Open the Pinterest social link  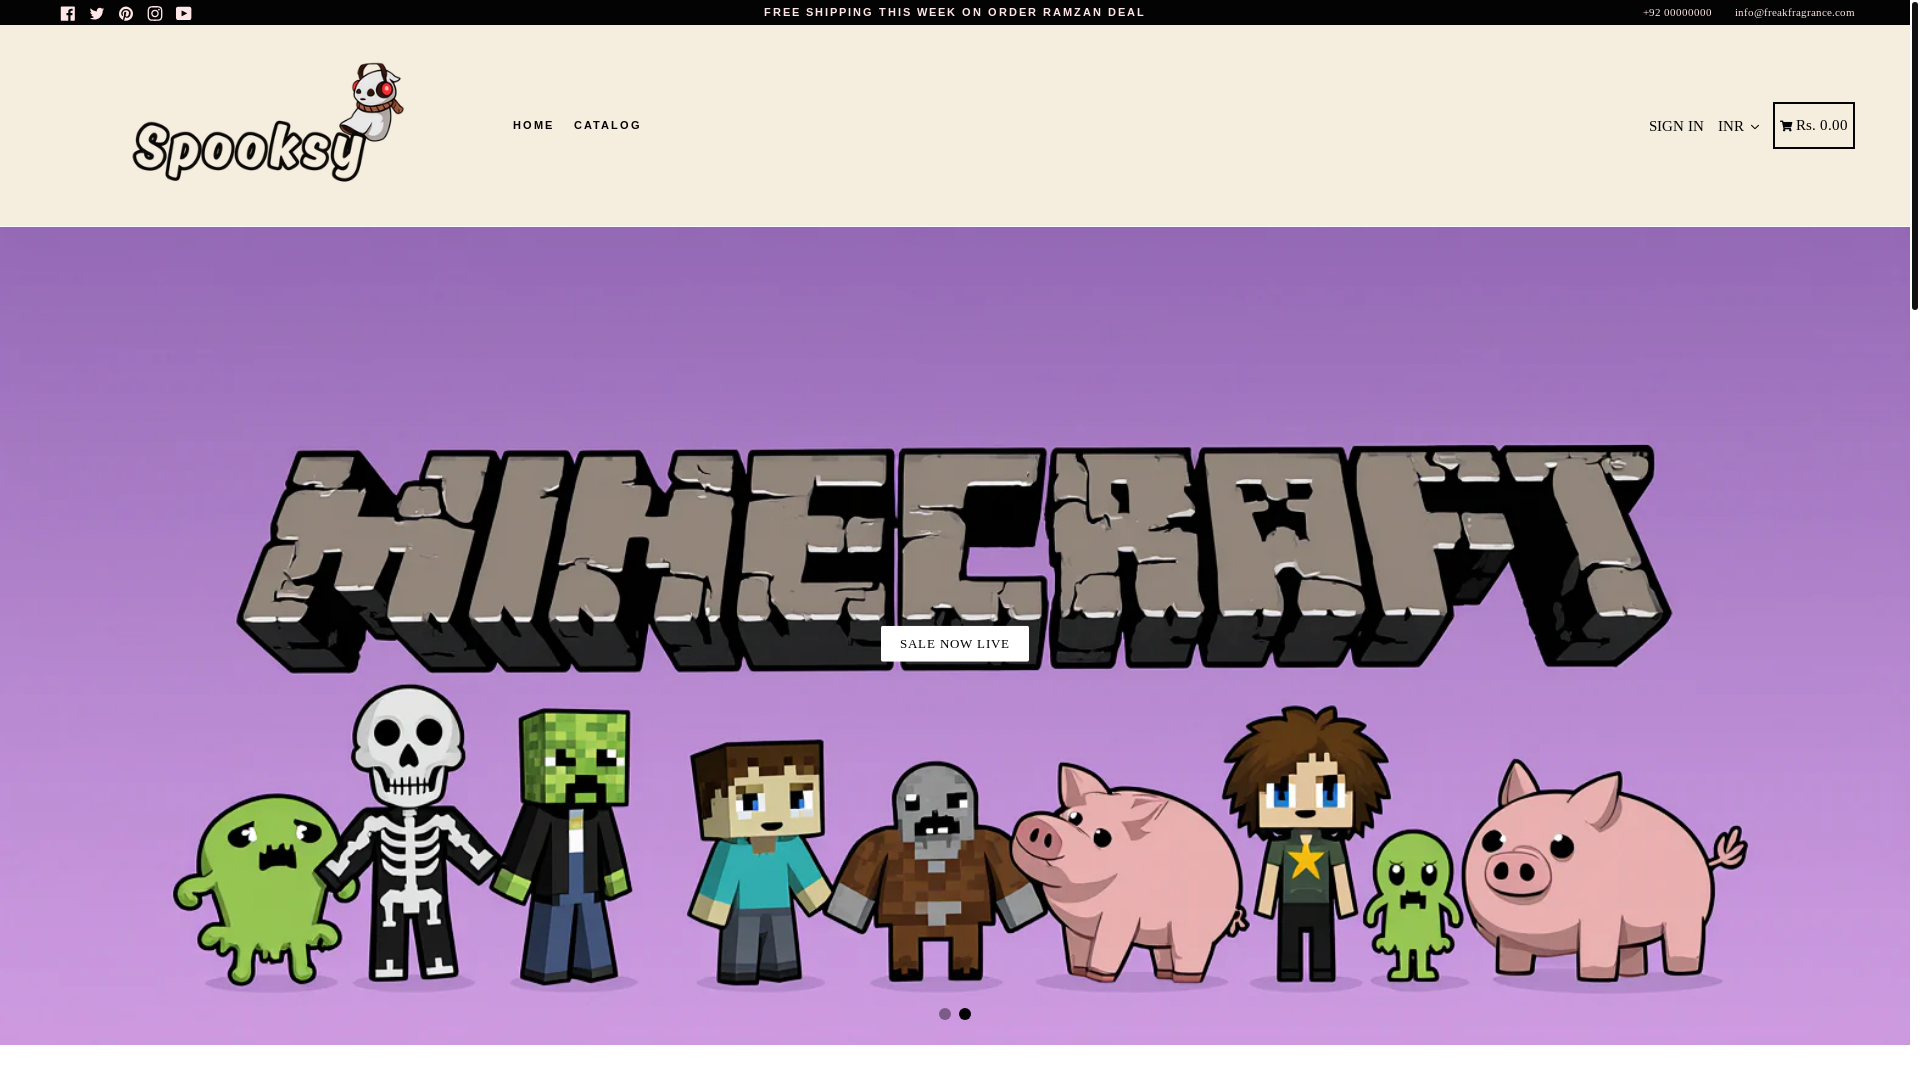(x=126, y=13)
